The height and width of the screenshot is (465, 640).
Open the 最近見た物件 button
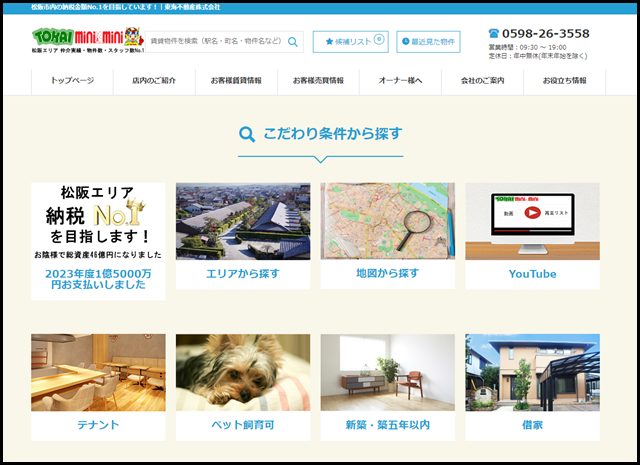[428, 42]
